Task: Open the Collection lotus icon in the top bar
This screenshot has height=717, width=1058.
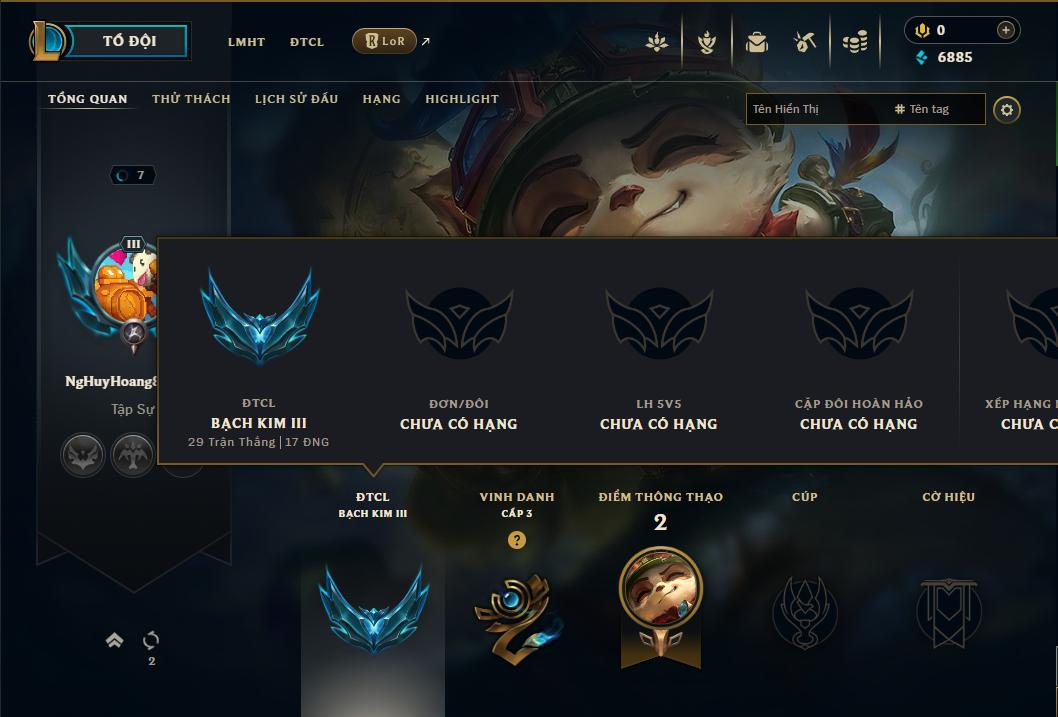Action: coord(657,42)
